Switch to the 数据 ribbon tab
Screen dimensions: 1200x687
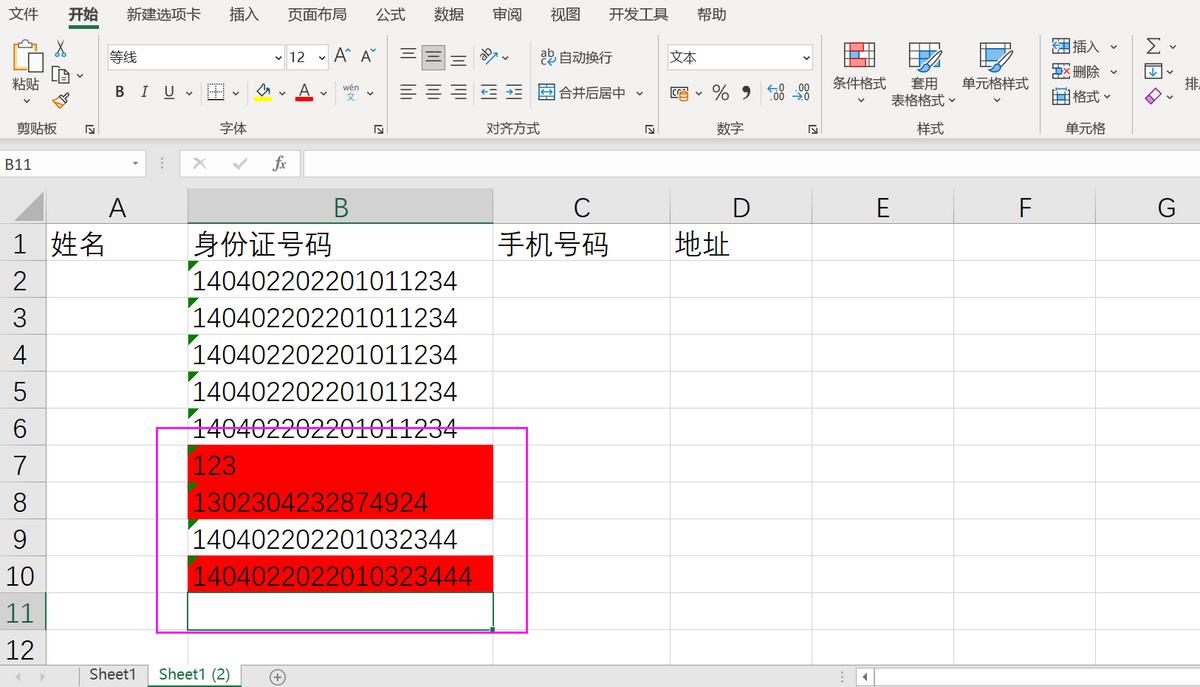(450, 14)
